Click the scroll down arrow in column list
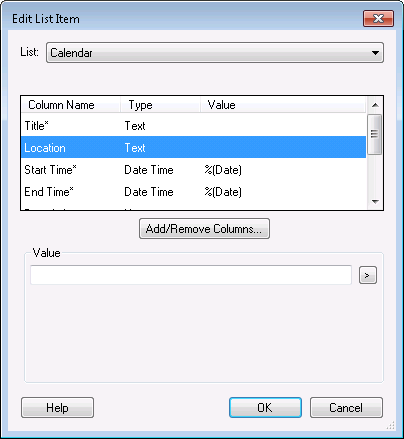The height and width of the screenshot is (439, 404). (x=375, y=201)
